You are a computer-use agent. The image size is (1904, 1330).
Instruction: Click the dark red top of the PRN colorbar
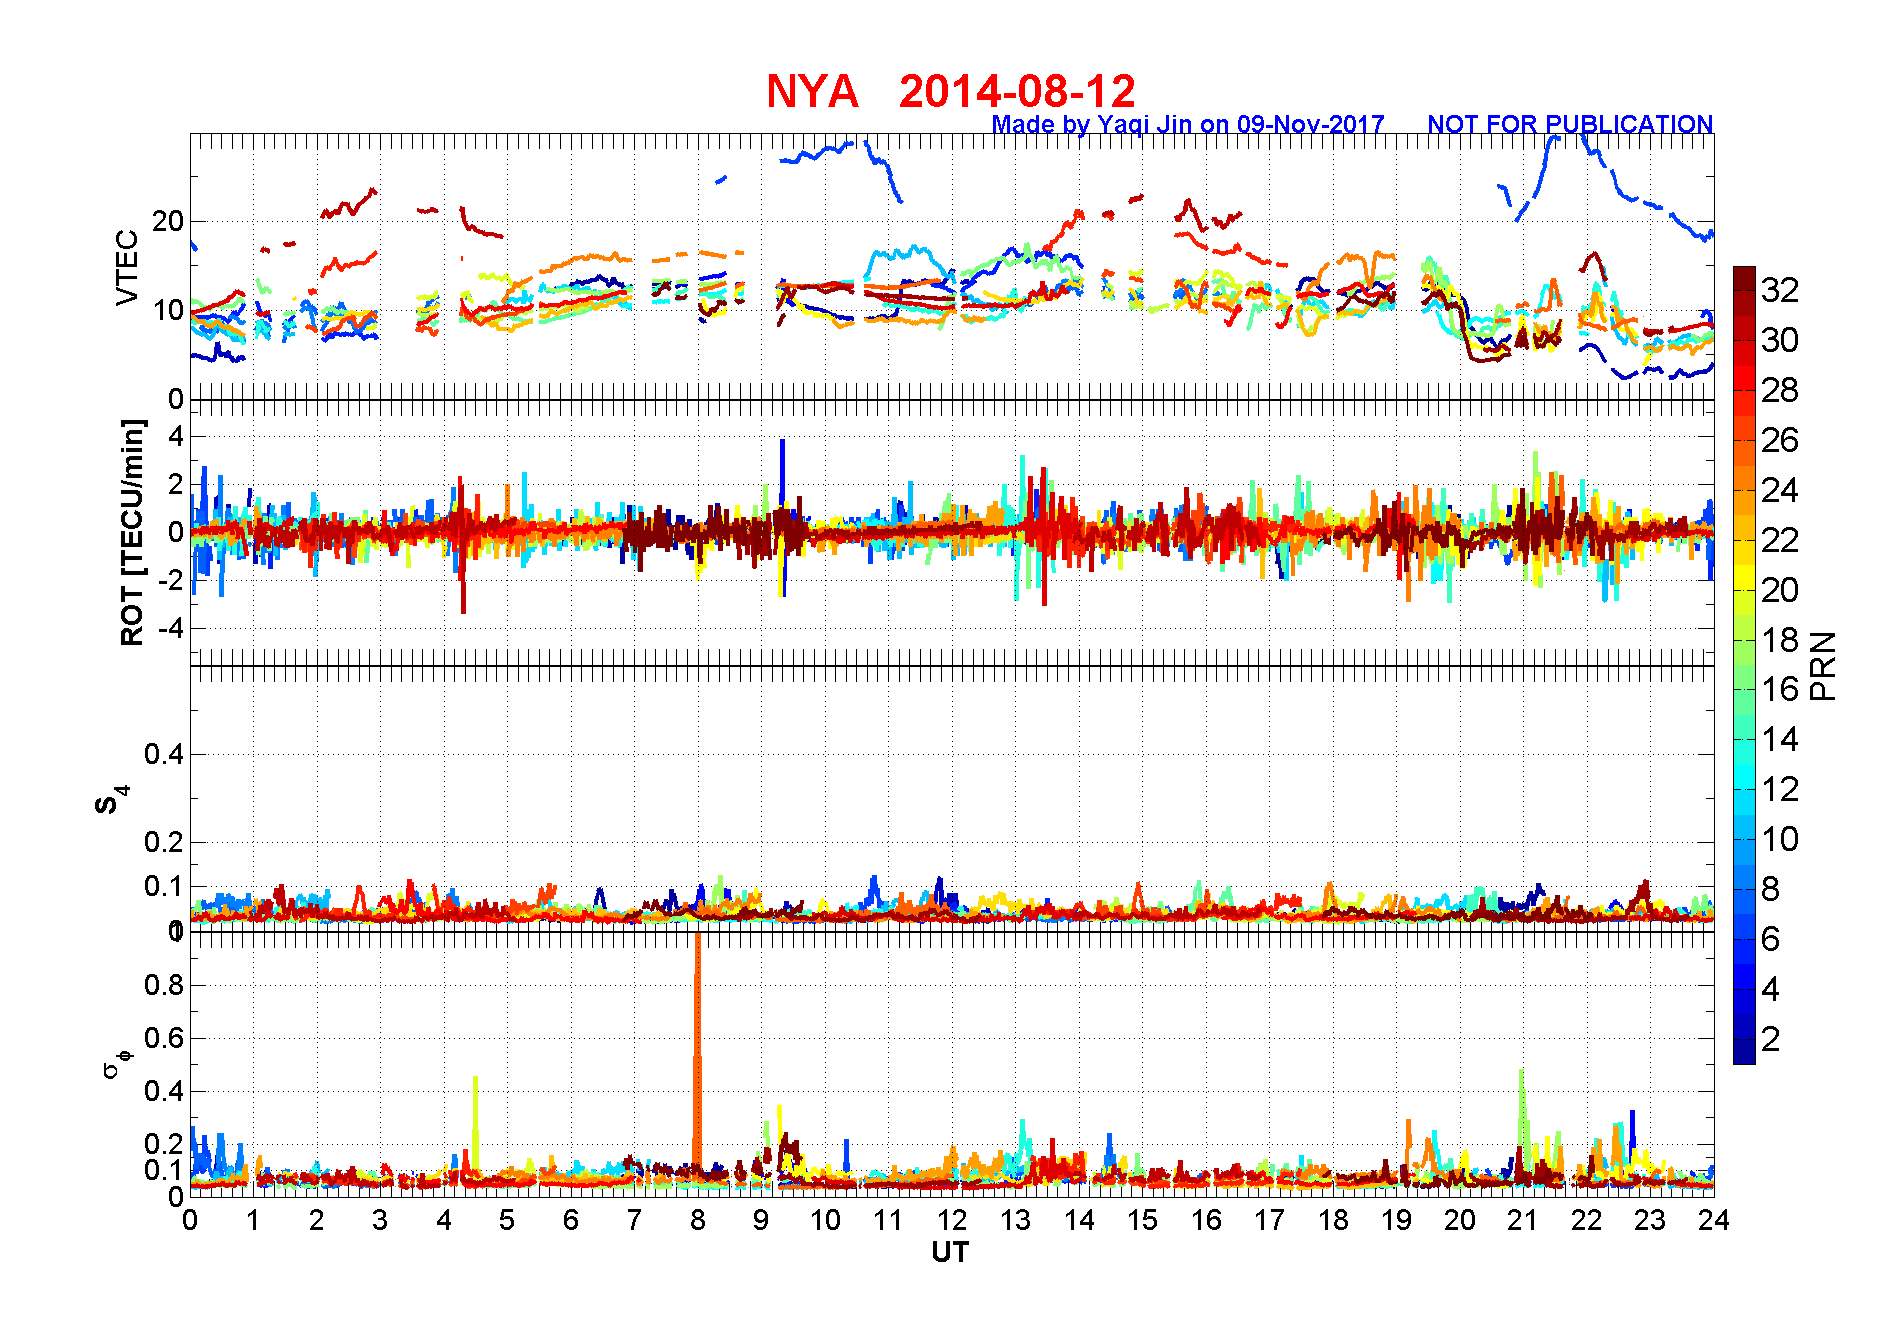[1744, 278]
